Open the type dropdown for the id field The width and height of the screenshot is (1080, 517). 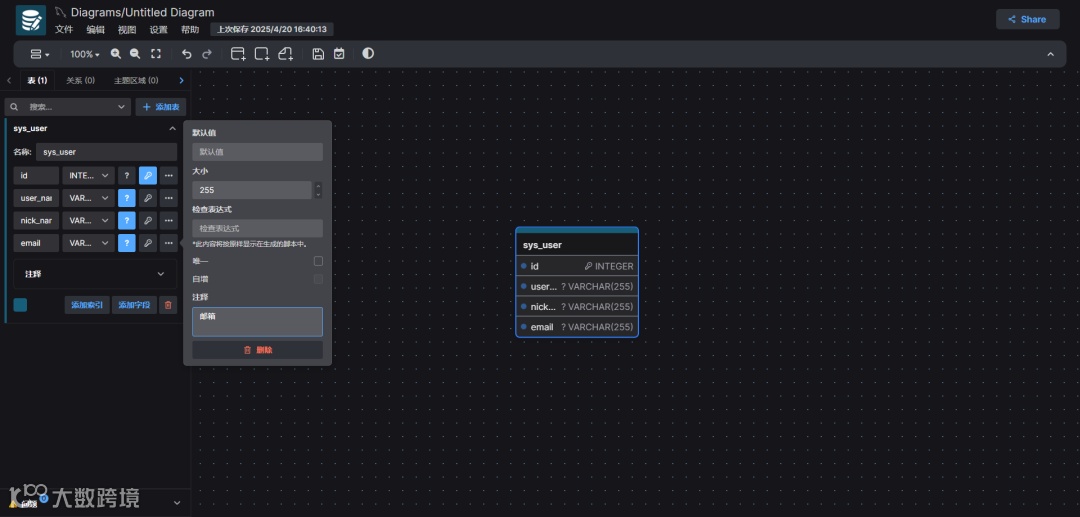pyautogui.click(x=89, y=176)
